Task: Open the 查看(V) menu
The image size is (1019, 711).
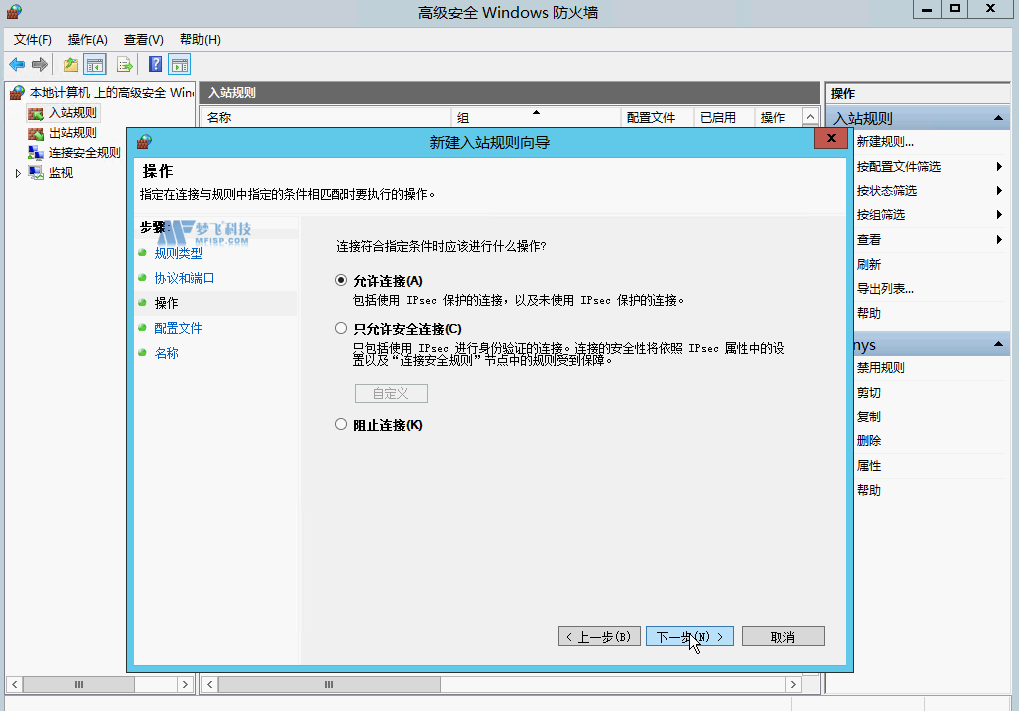Action: pos(143,39)
